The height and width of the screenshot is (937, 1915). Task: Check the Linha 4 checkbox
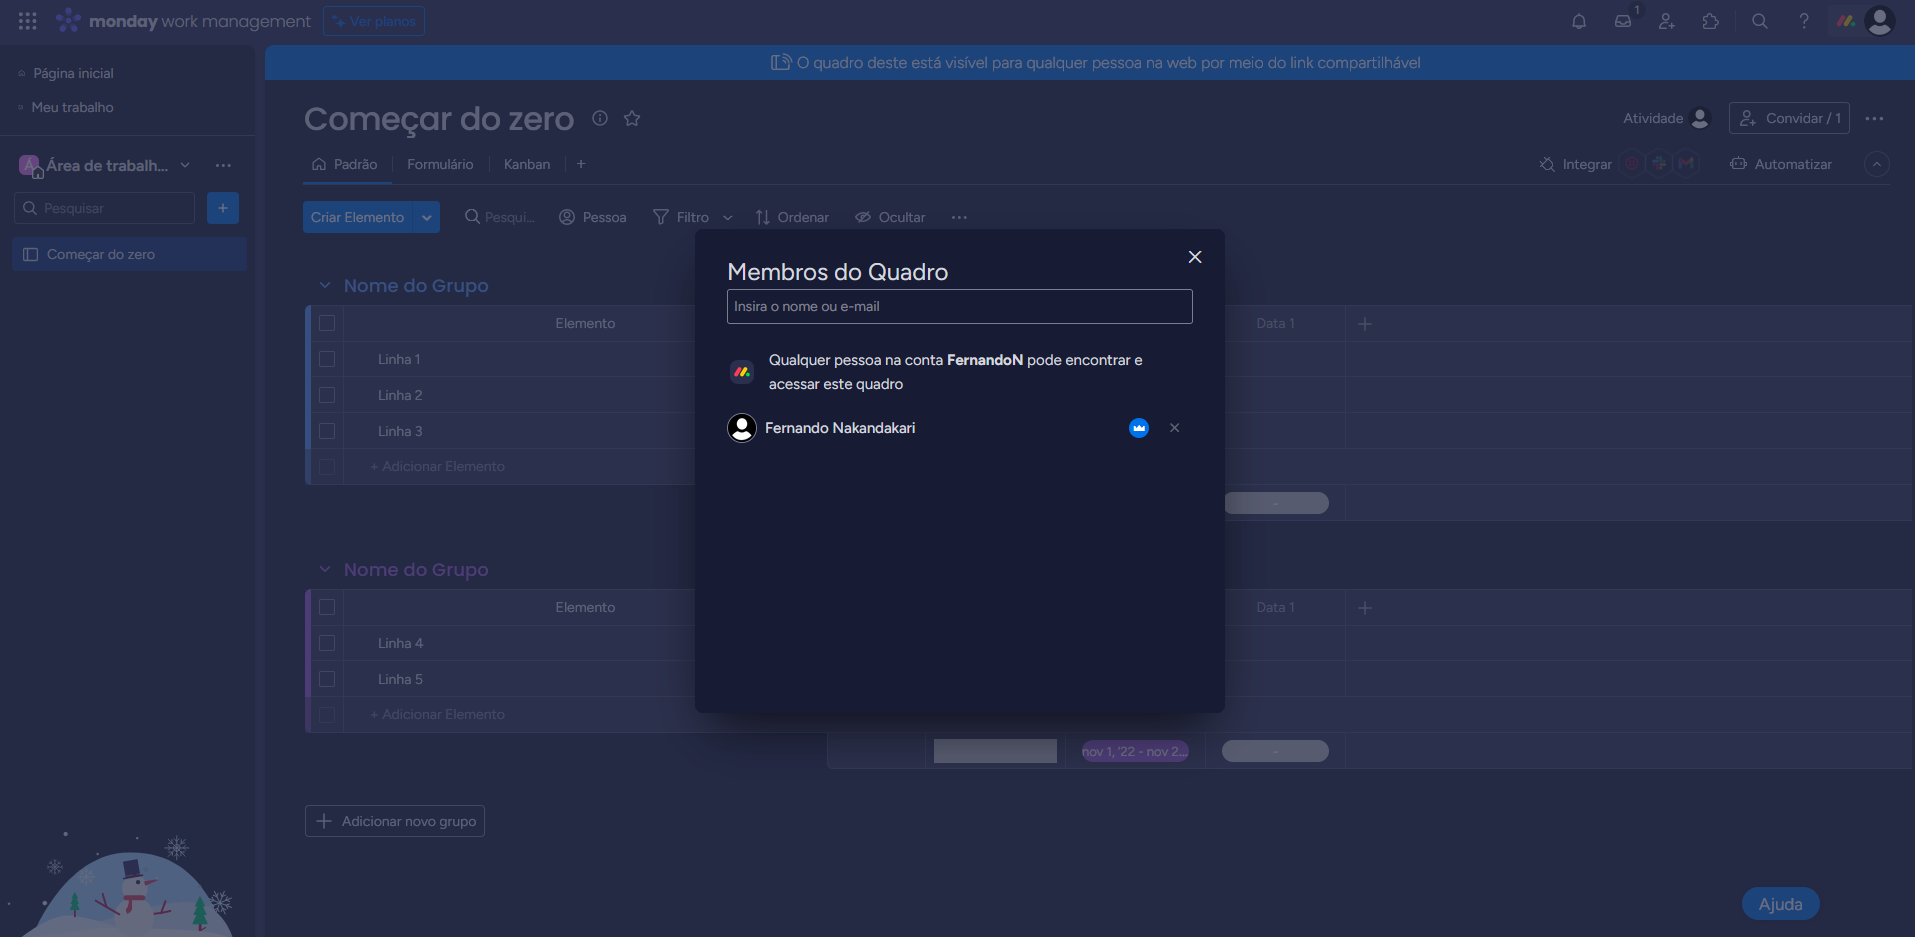(x=327, y=643)
